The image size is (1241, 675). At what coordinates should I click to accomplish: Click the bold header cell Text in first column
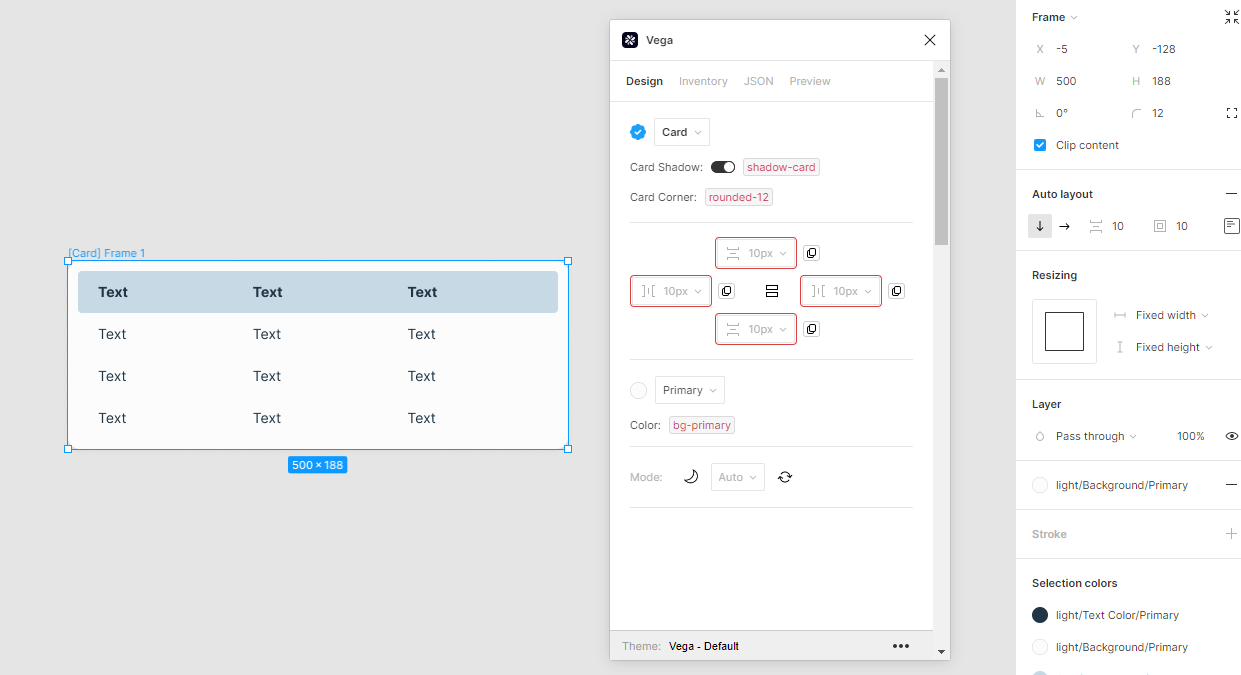[113, 292]
